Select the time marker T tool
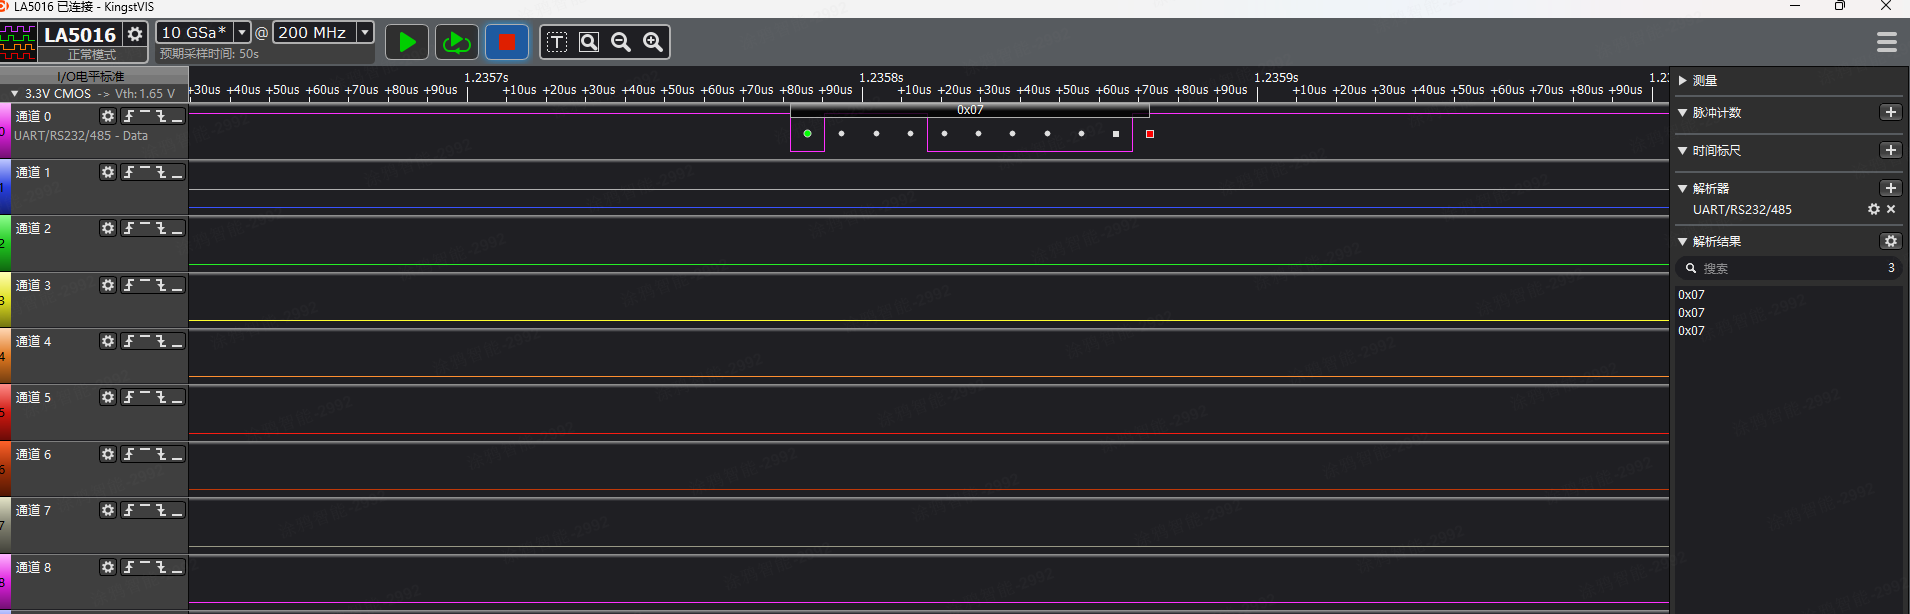 click(x=557, y=42)
